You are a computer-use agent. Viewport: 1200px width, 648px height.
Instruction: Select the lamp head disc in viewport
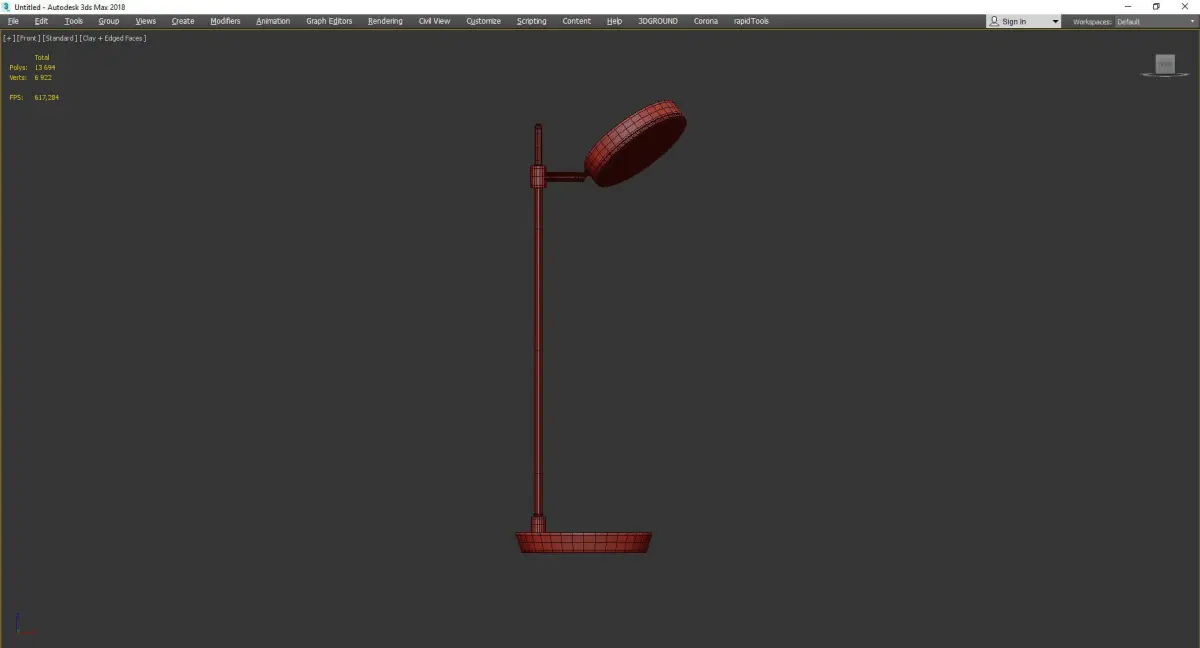pos(636,143)
